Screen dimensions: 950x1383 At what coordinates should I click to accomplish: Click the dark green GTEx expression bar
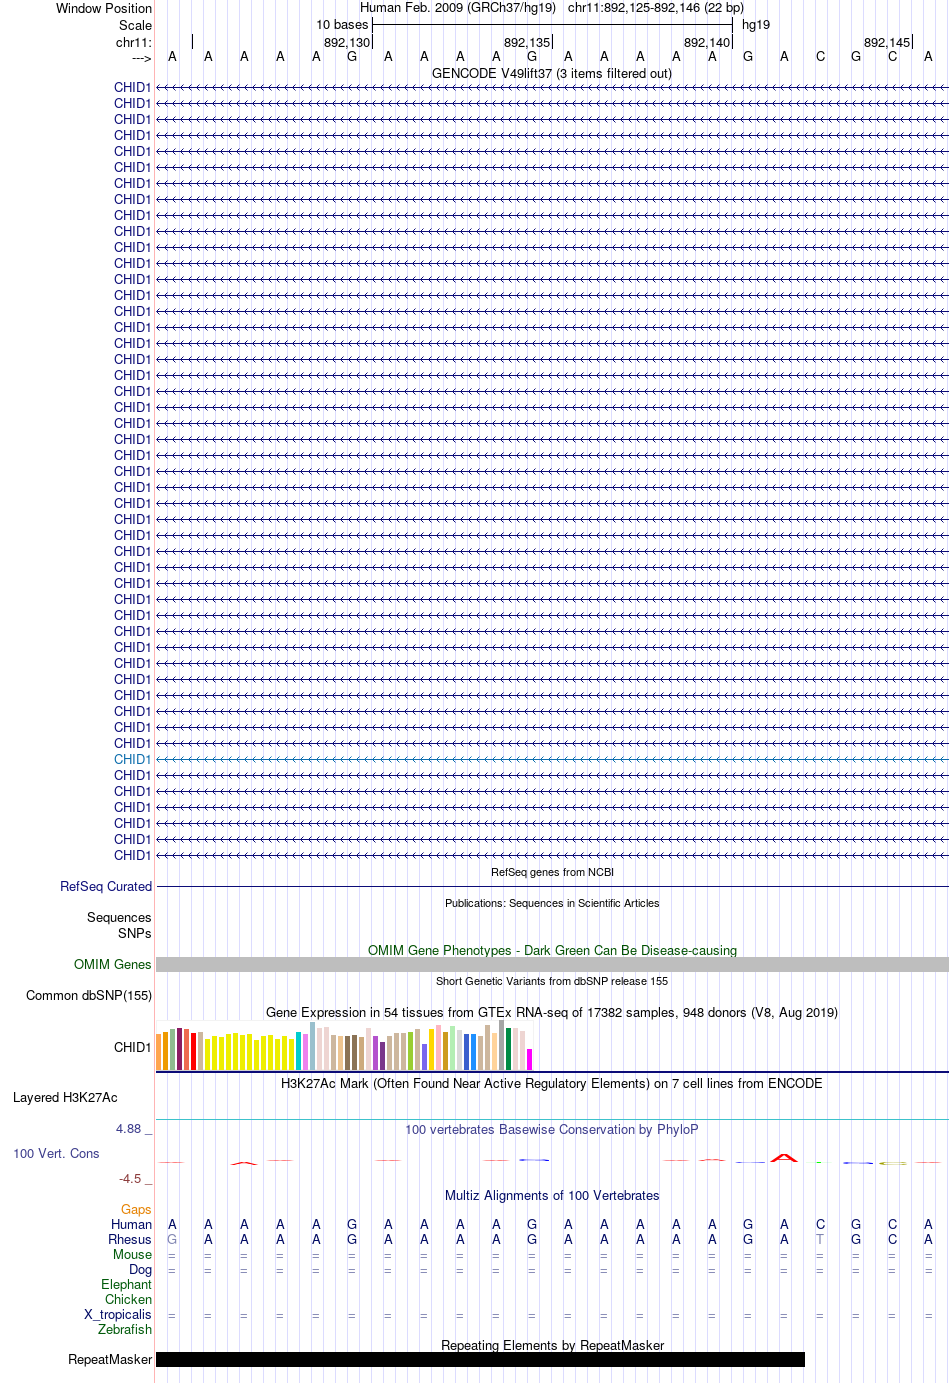pyautogui.click(x=509, y=1049)
